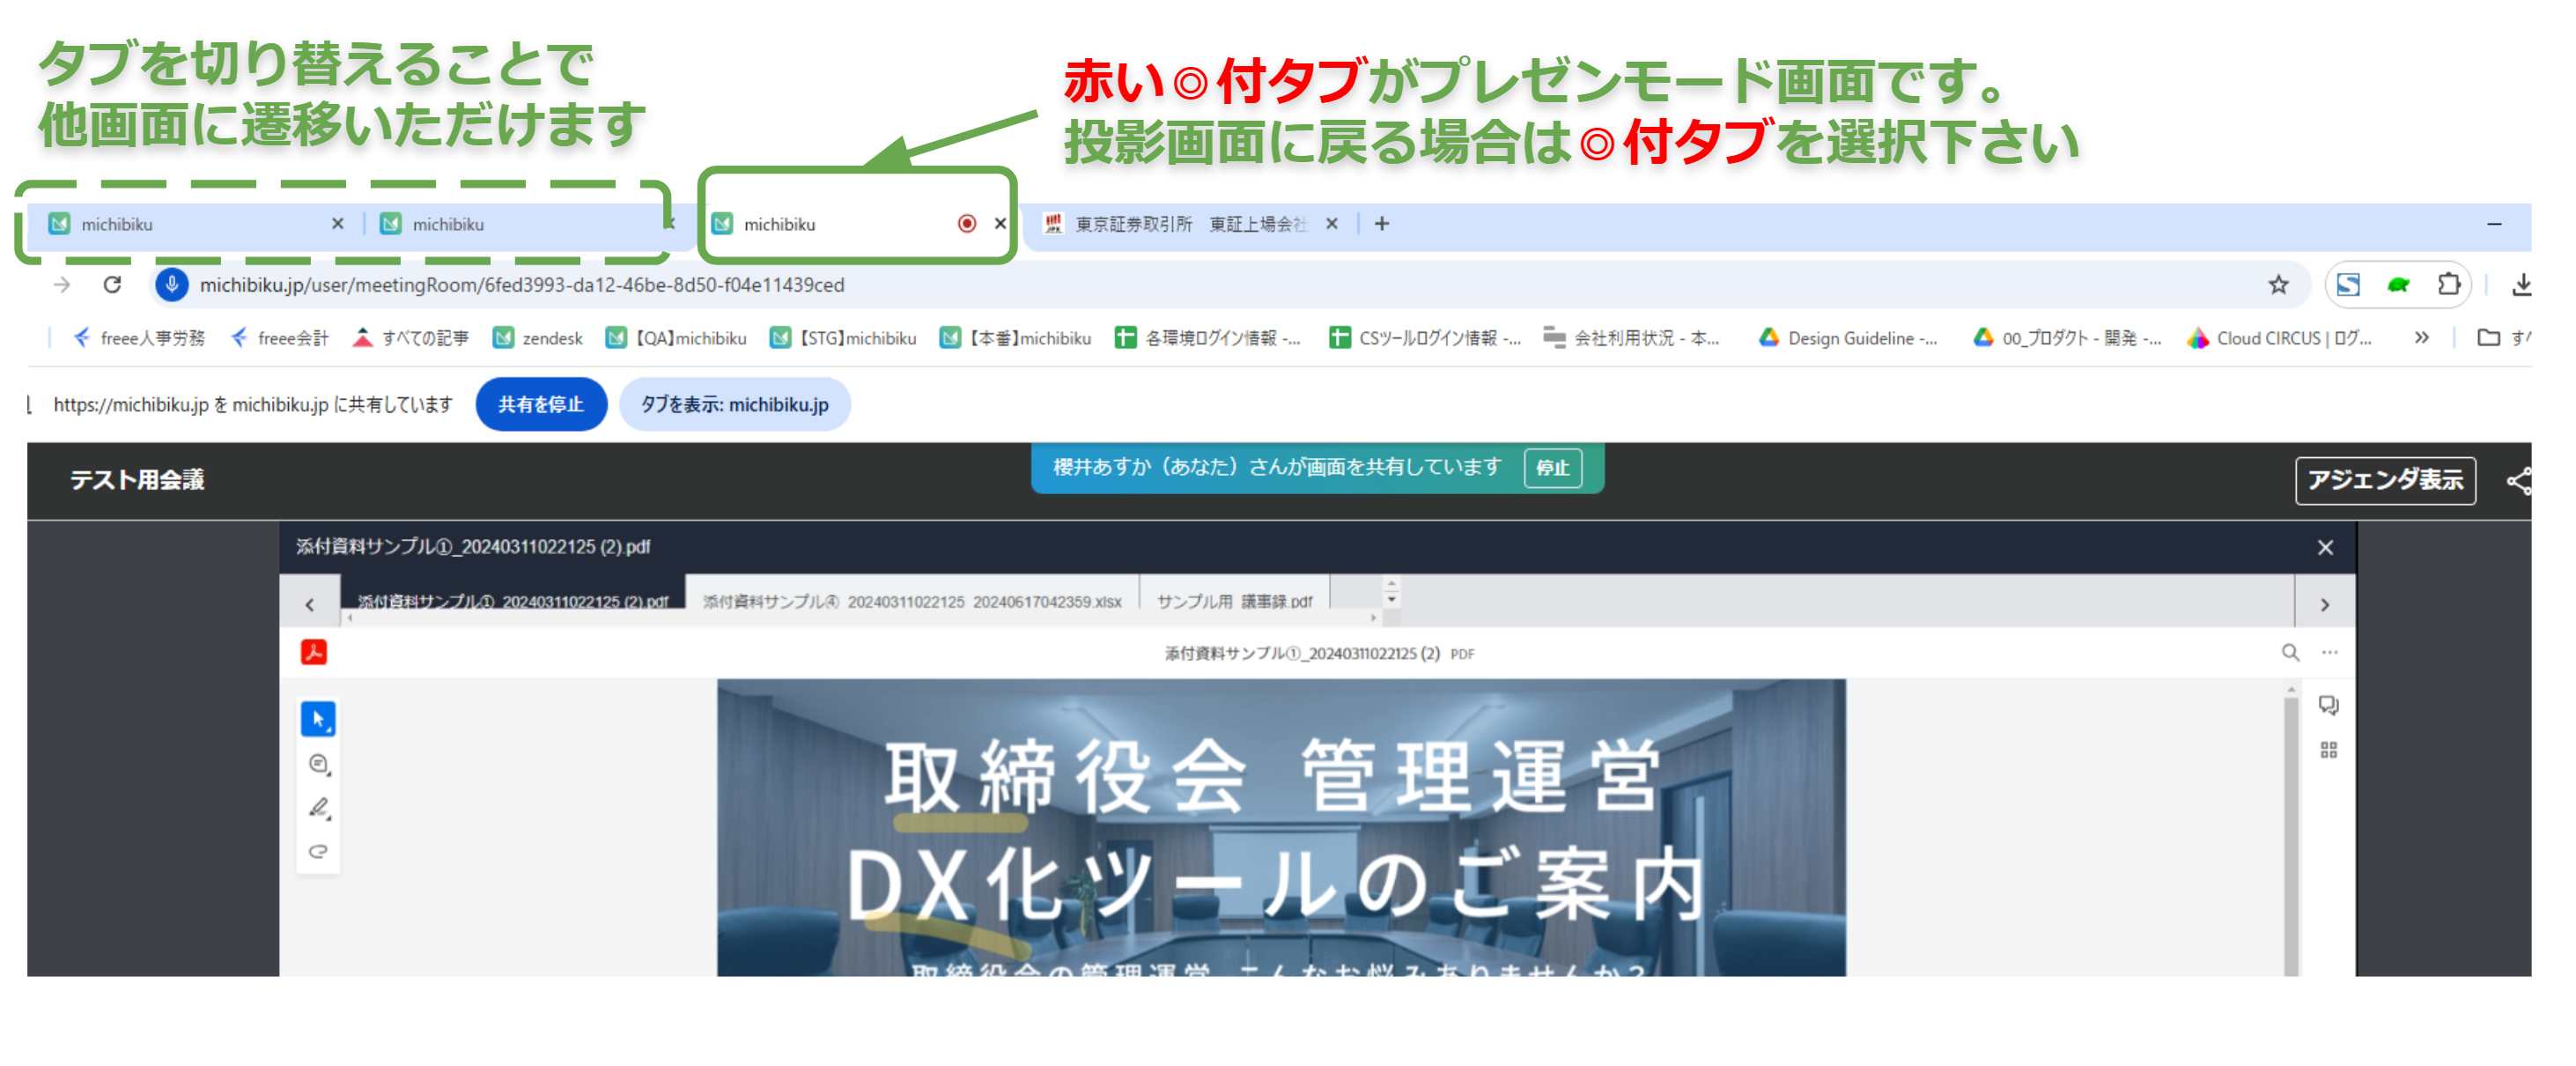The width and height of the screenshot is (2576, 1066).
Task: Open the page thumbnails grid icon
Action: pos(2328,750)
